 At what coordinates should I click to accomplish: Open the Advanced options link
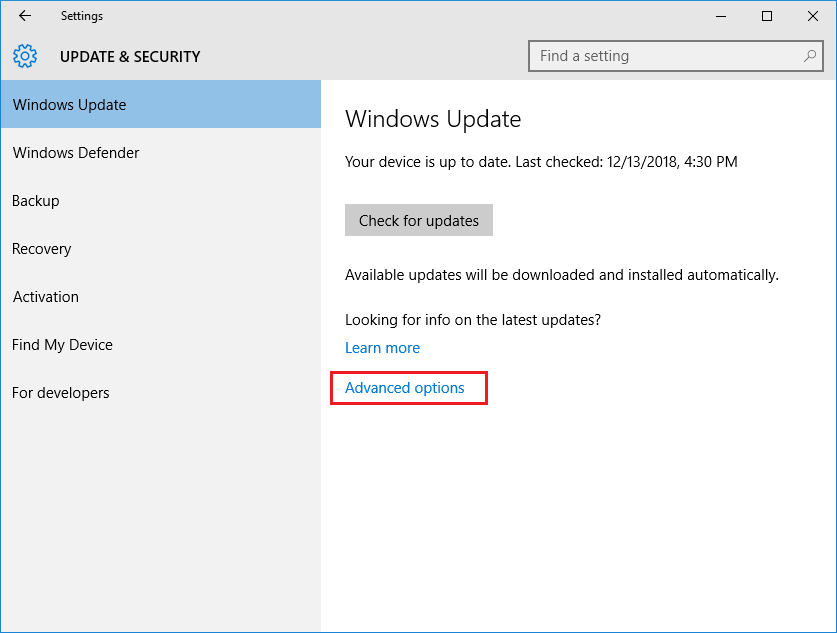click(405, 388)
